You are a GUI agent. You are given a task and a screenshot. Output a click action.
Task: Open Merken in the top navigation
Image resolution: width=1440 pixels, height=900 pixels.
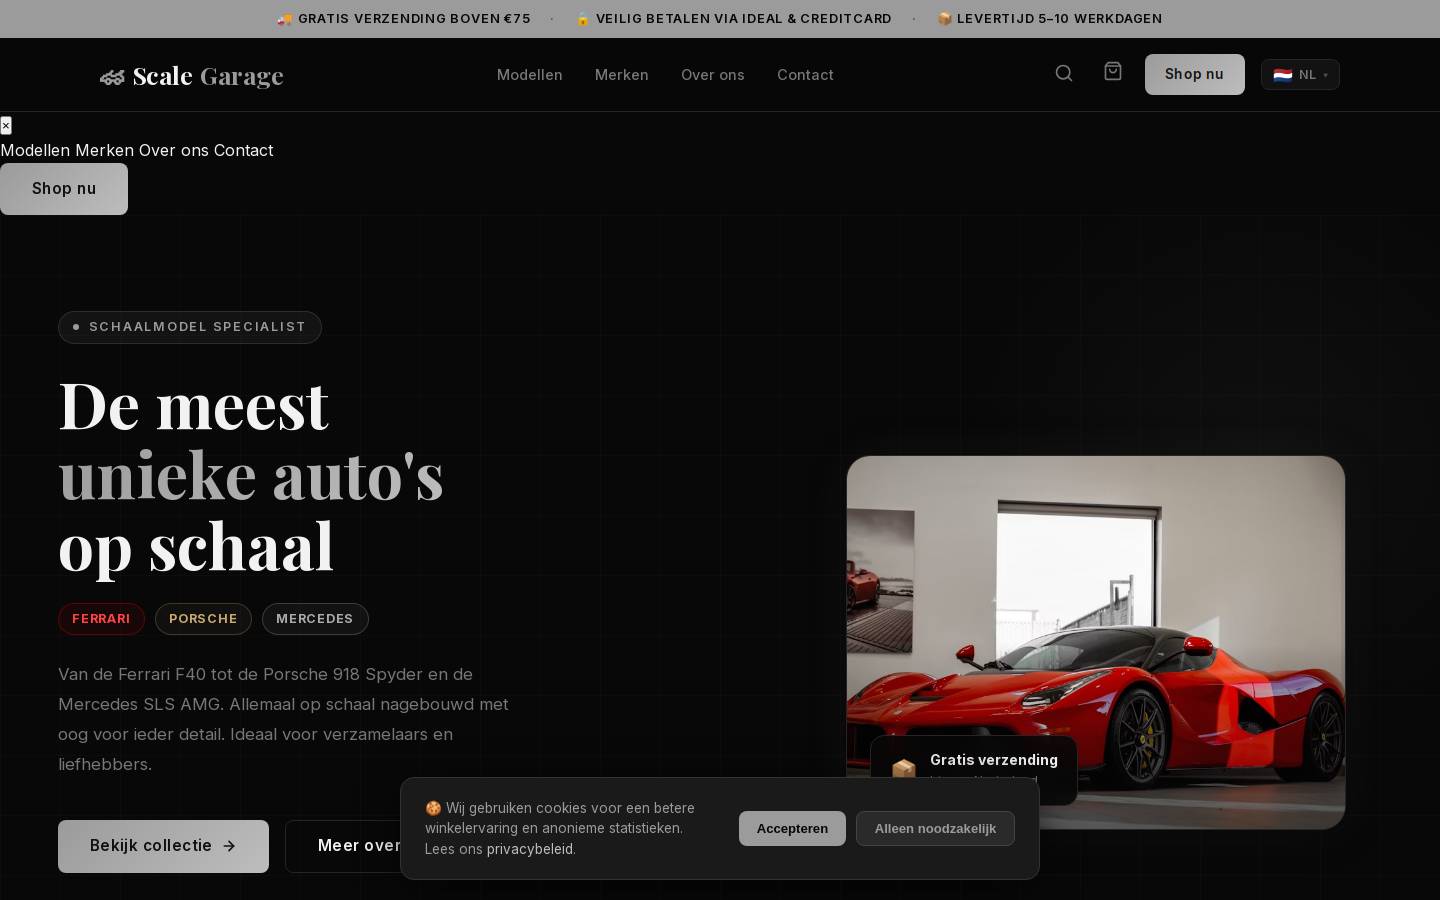(x=622, y=75)
